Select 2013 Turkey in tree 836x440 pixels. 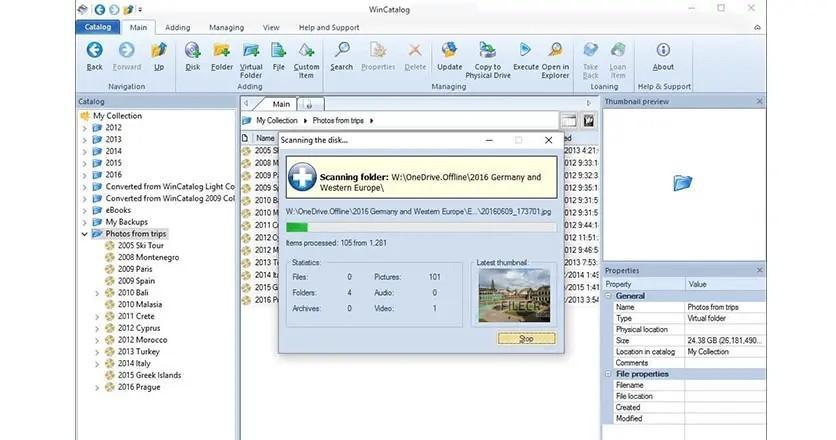[x=138, y=351]
